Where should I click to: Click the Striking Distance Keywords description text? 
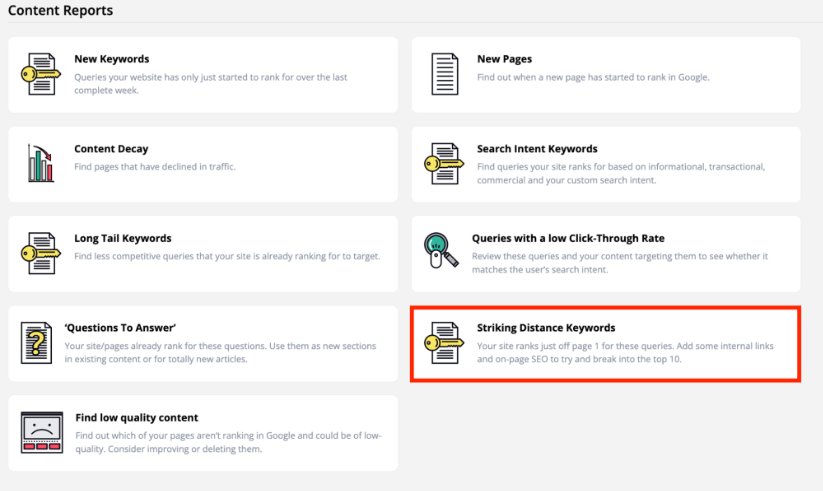click(x=620, y=352)
